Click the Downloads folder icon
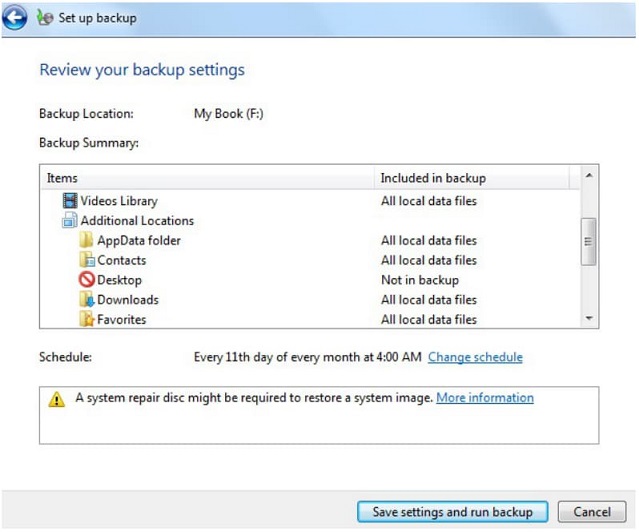Image resolution: width=639 pixels, height=532 pixels. pyautogui.click(x=87, y=299)
